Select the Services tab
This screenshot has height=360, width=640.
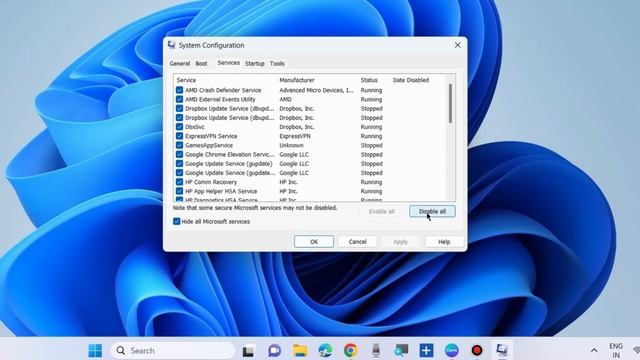coord(229,63)
